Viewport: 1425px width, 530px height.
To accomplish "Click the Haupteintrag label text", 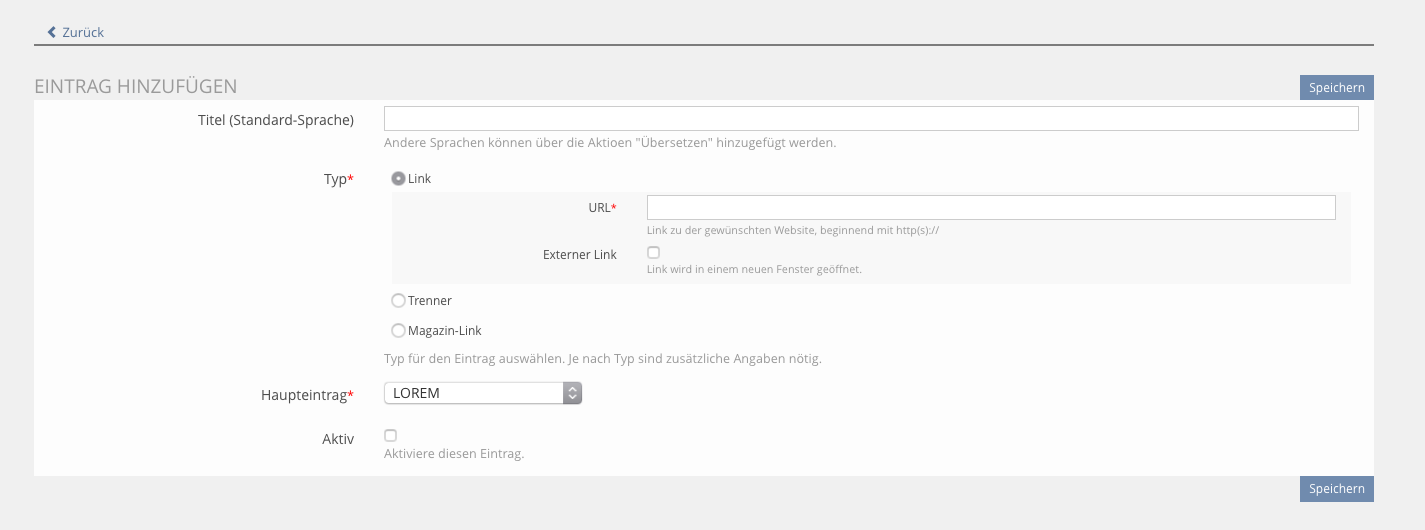I will 299,395.
